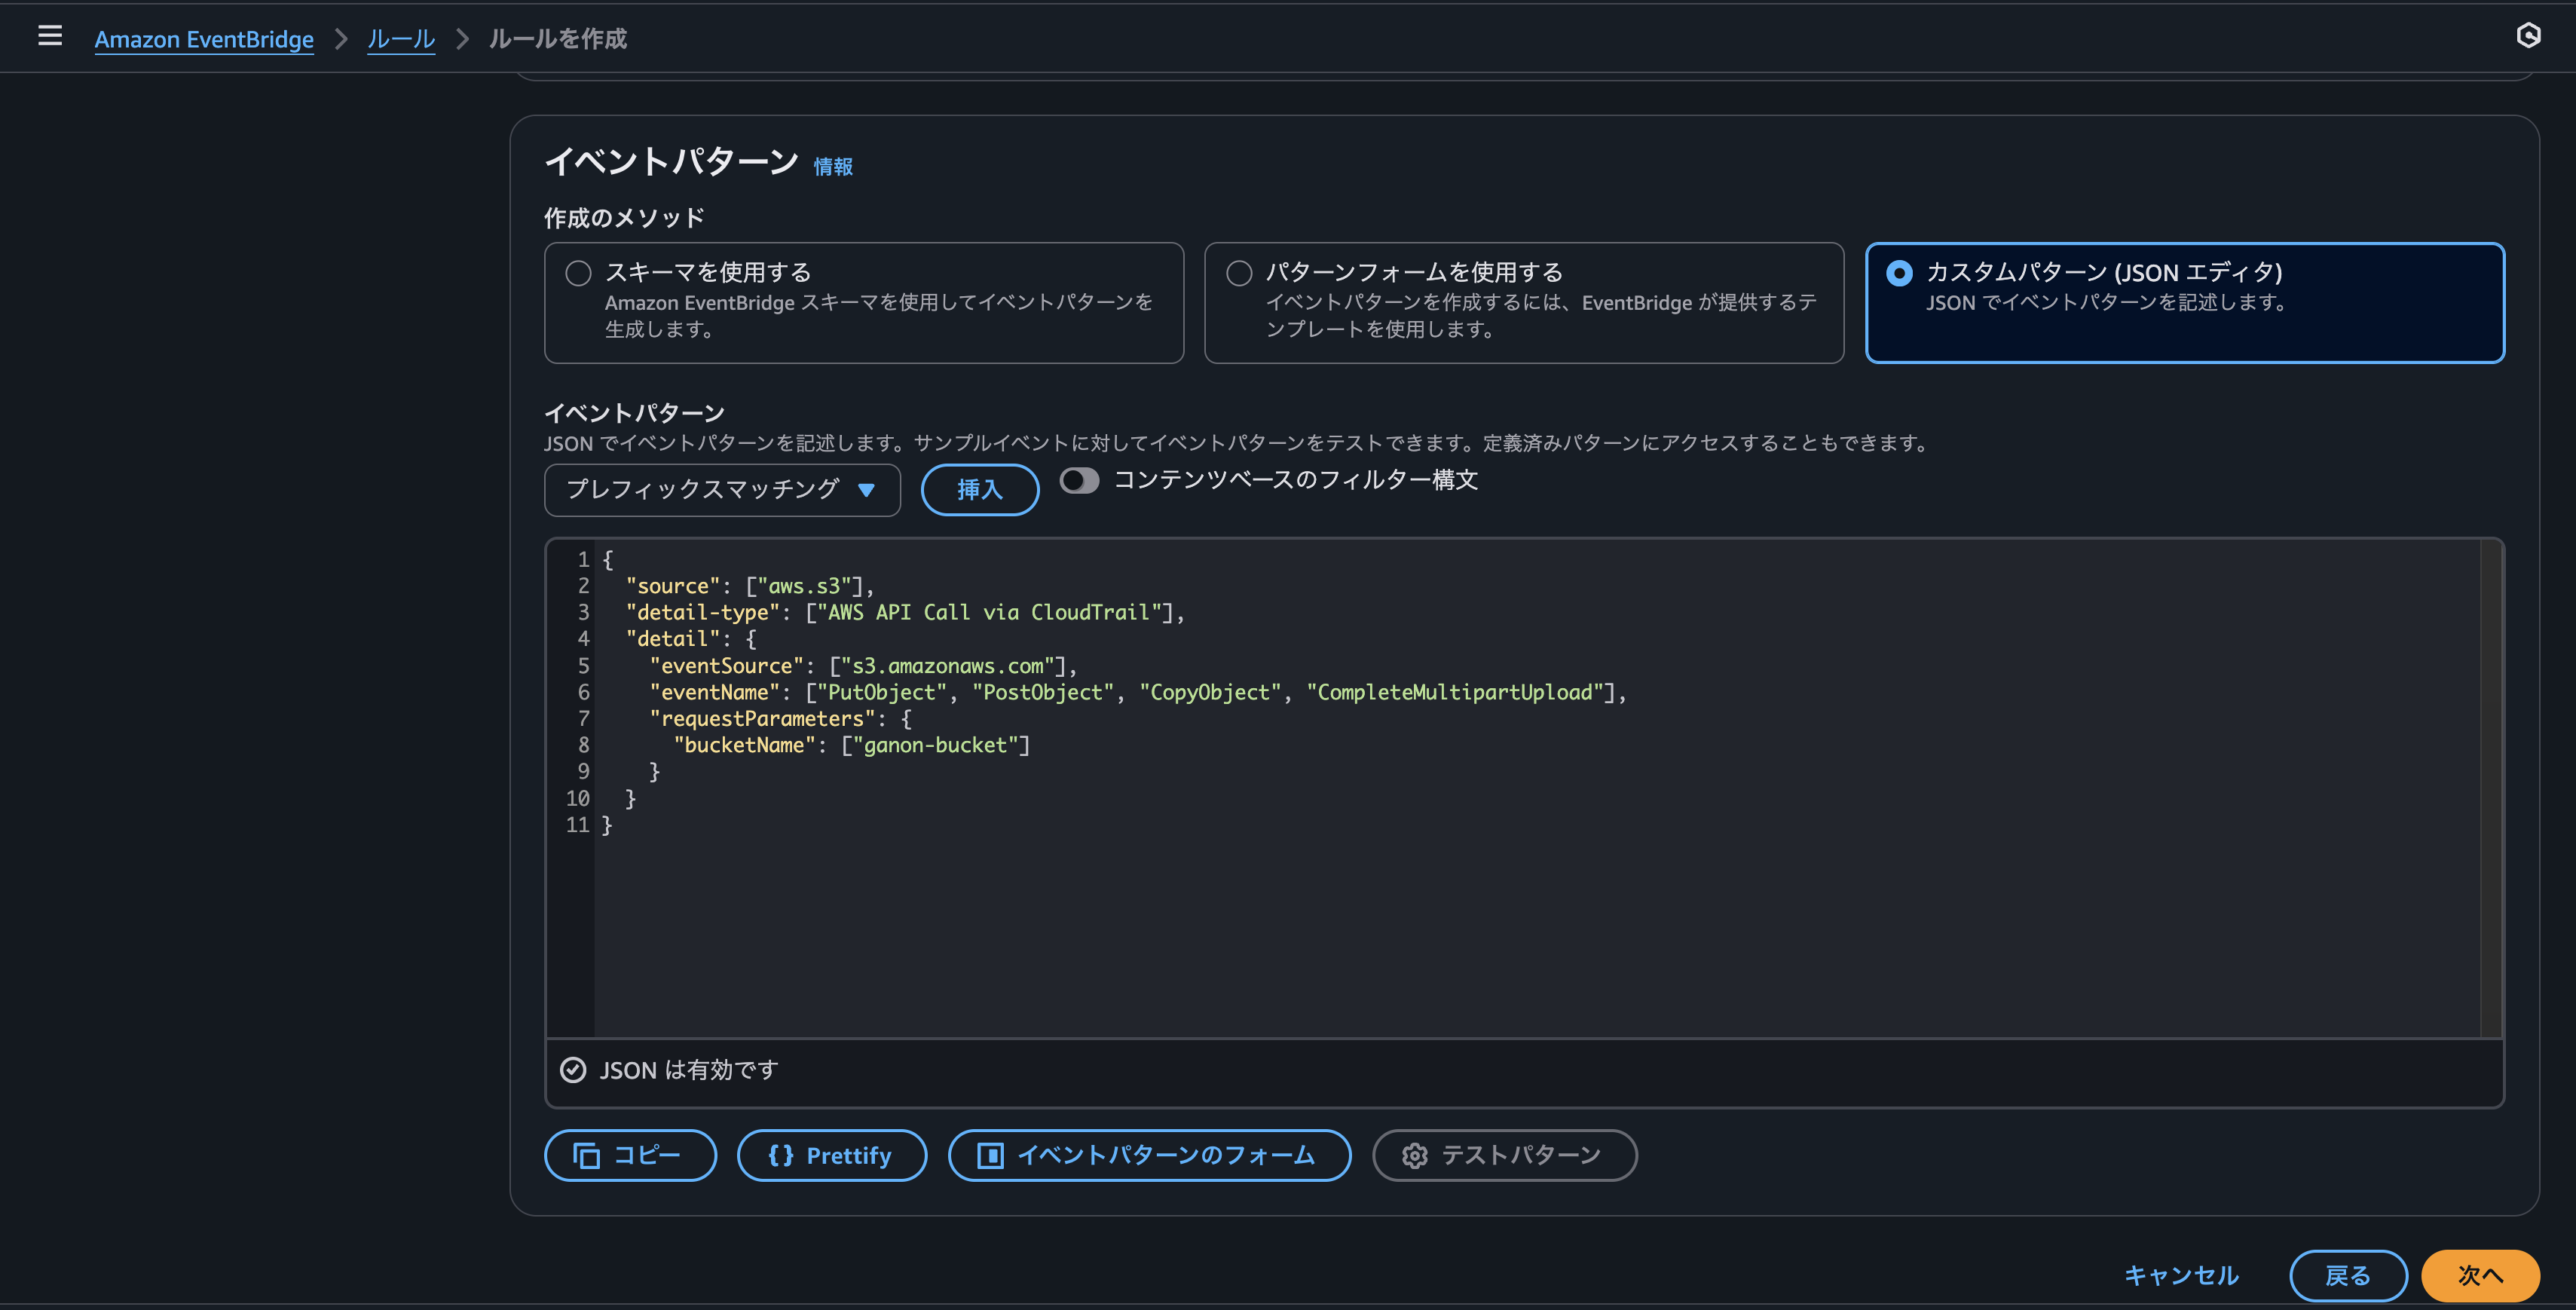Go to Amazon EventBridge breadcrumb

(204, 39)
